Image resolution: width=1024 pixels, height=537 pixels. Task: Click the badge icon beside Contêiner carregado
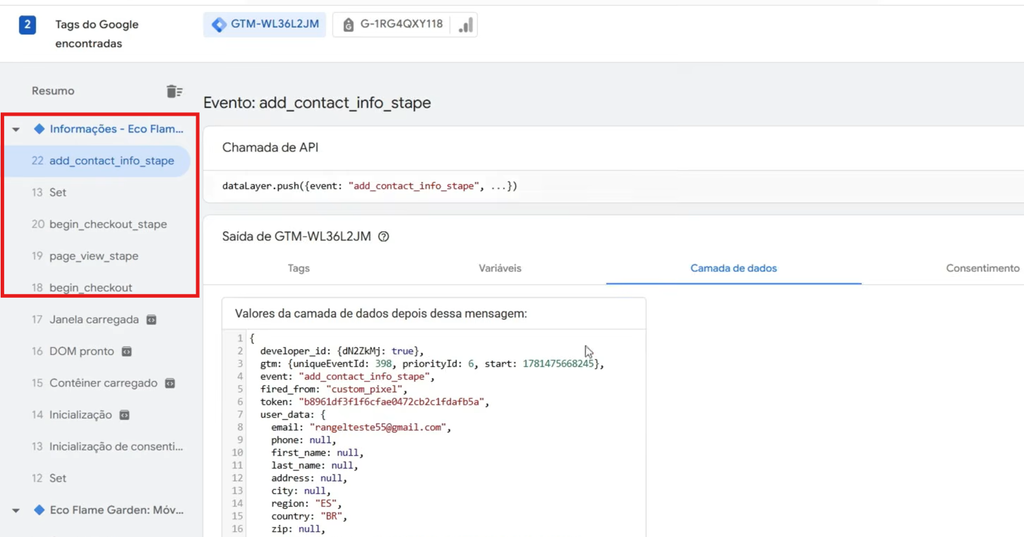tap(170, 383)
